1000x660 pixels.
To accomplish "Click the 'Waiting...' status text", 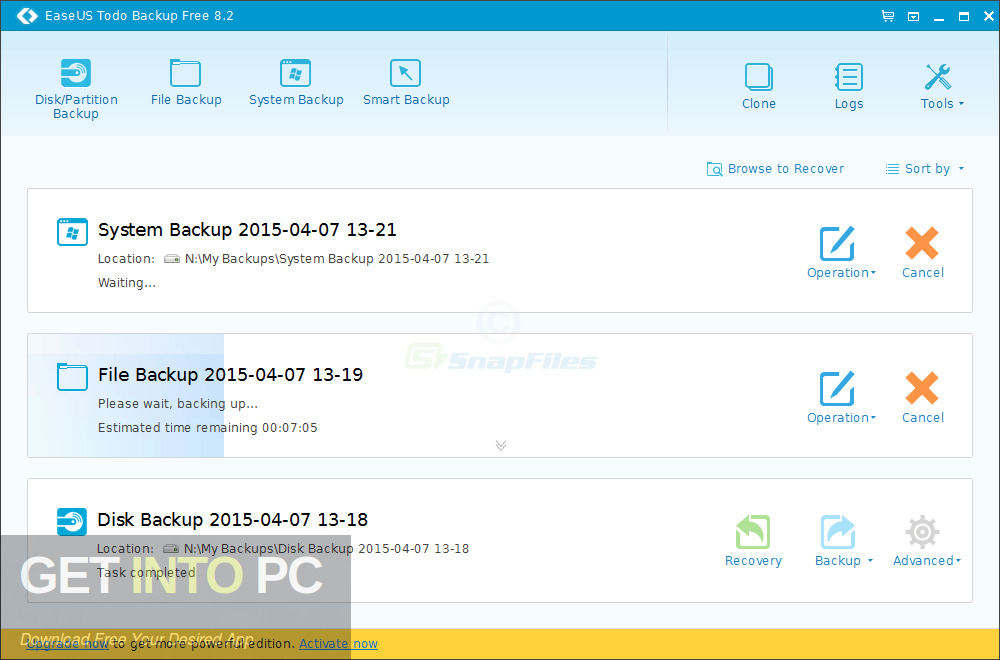I will (126, 283).
